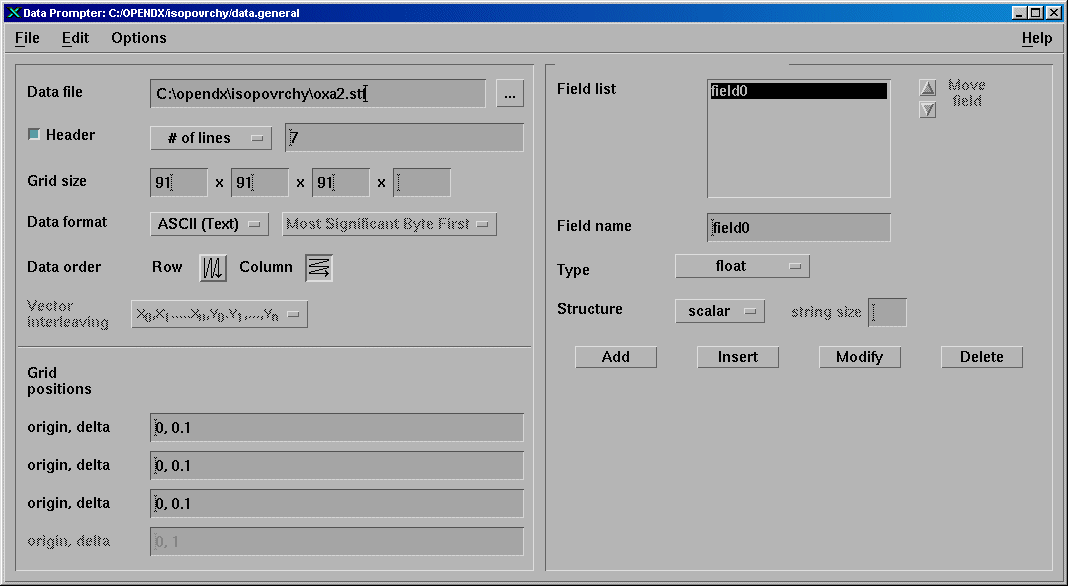Image resolution: width=1068 pixels, height=586 pixels.
Task: Click the move field down arrow
Action: click(x=927, y=110)
